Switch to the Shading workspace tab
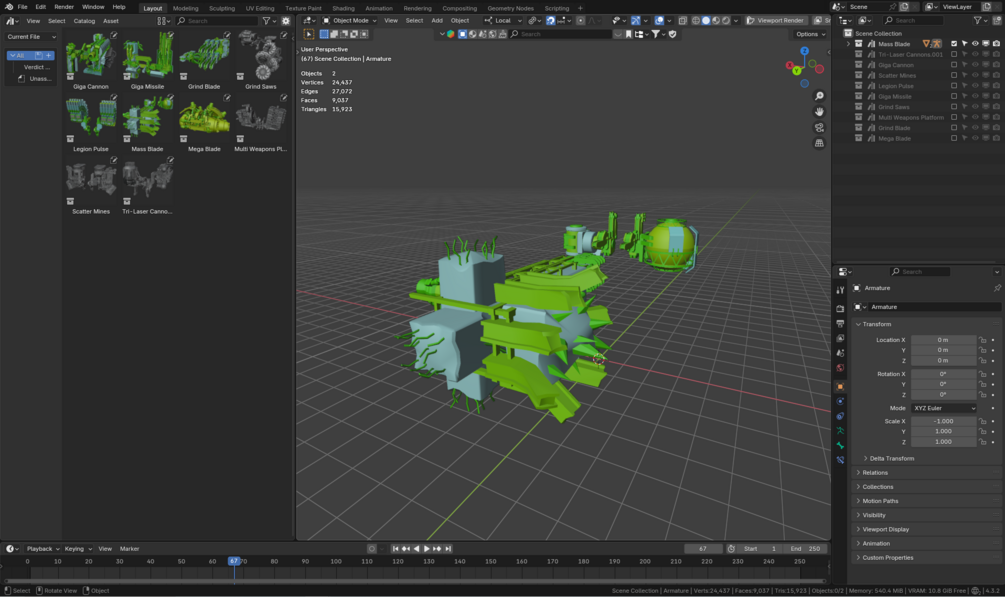 click(343, 8)
